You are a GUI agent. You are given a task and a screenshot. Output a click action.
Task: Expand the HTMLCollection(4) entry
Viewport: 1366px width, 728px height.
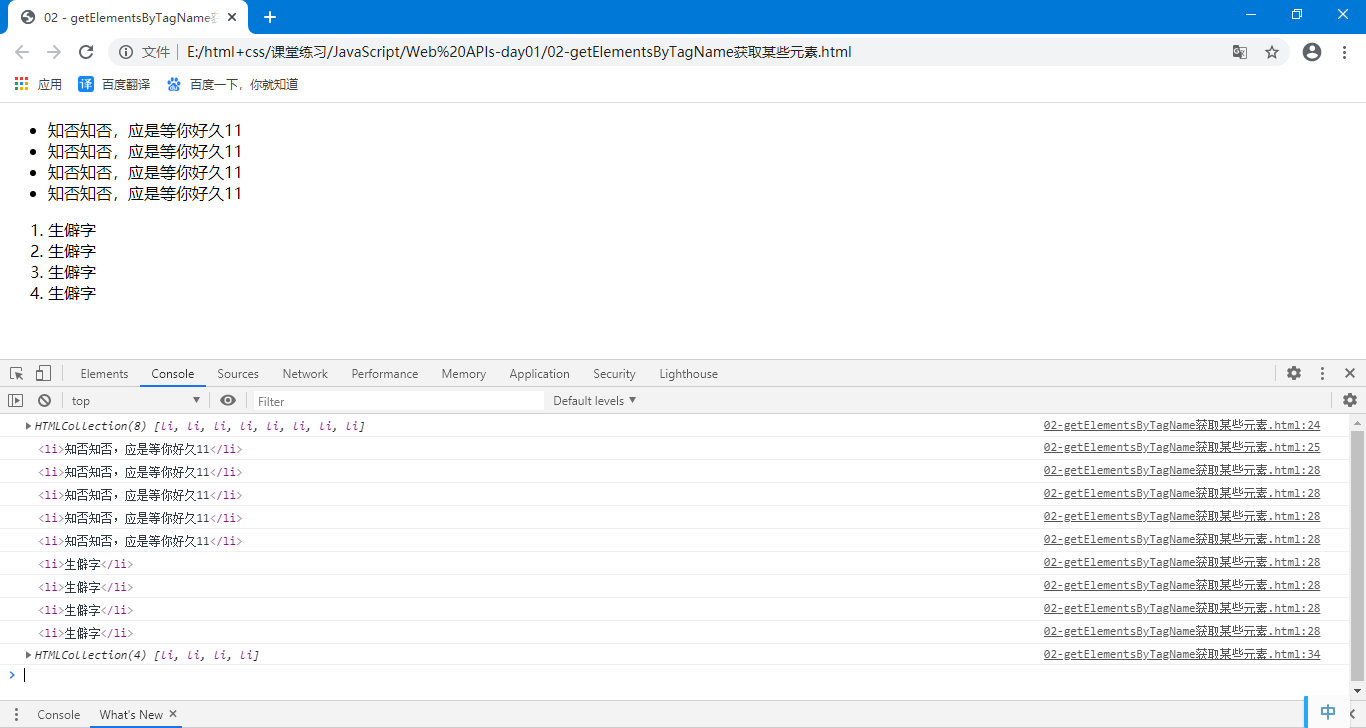[x=29, y=655]
